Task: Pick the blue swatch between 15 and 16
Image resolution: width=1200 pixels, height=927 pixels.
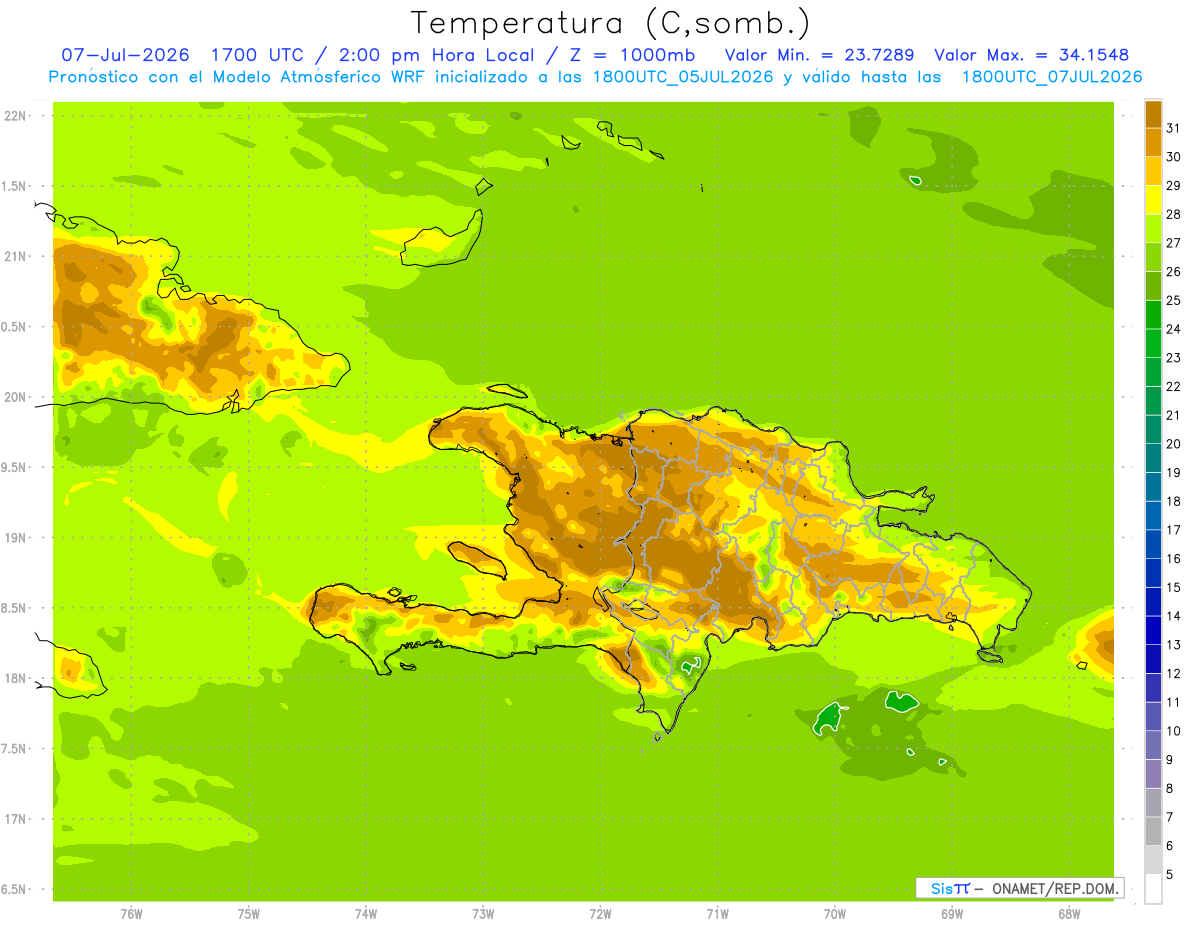Action: (1153, 573)
